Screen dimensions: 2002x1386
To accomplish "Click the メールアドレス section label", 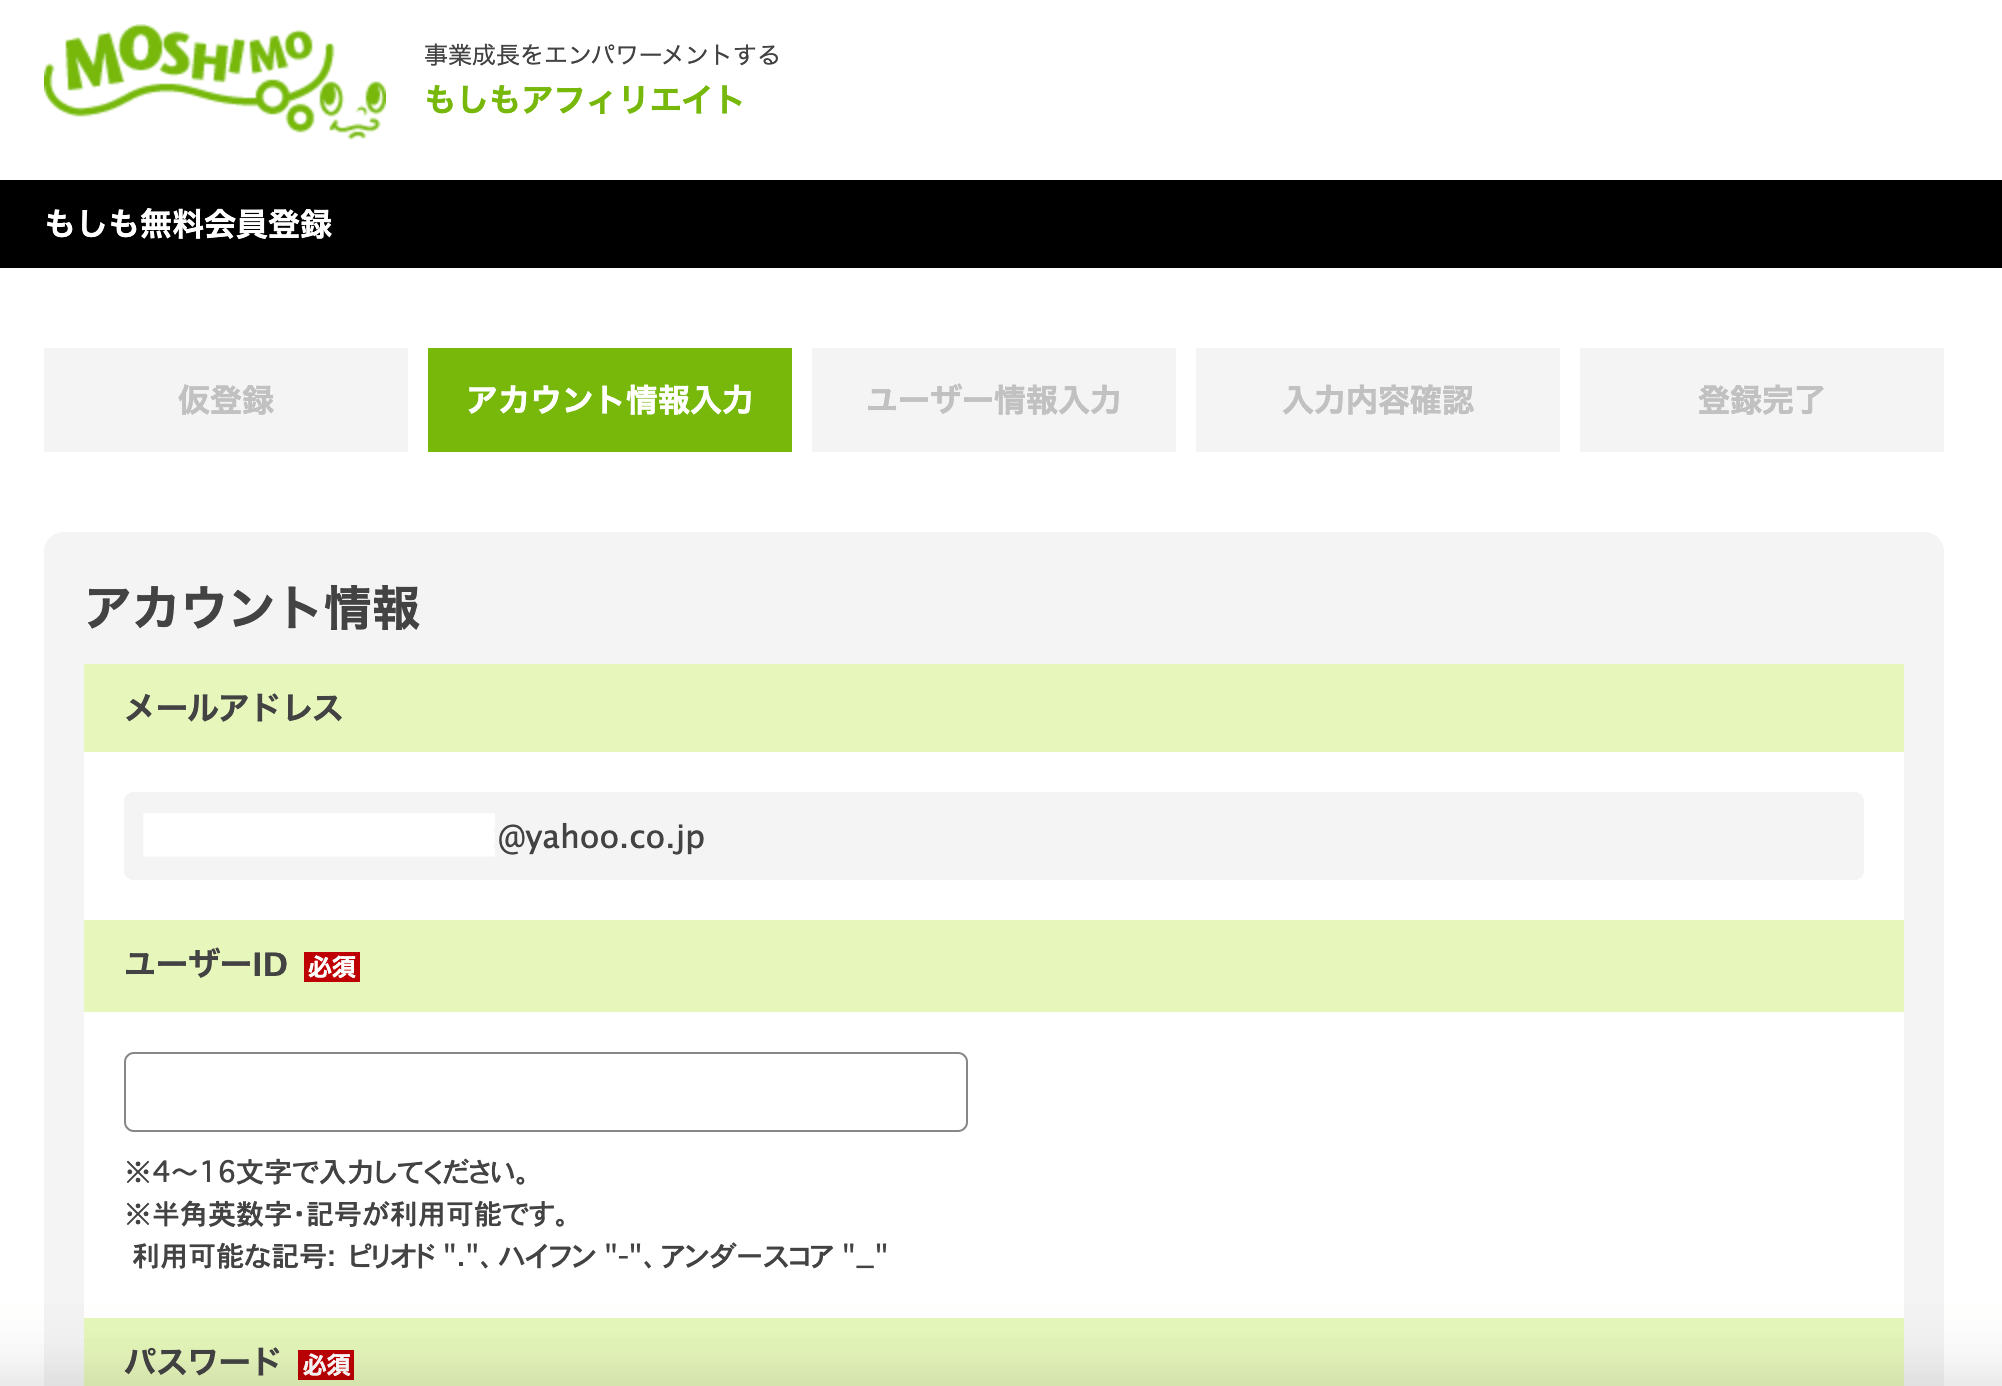I will point(233,708).
